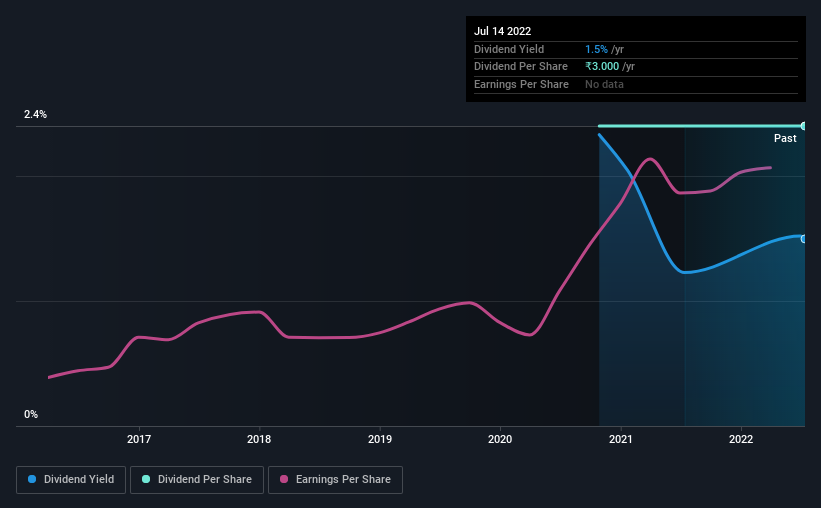Click the teal endpoint marker of the dividend per share line
This screenshot has height=508, width=821.
tap(804, 126)
